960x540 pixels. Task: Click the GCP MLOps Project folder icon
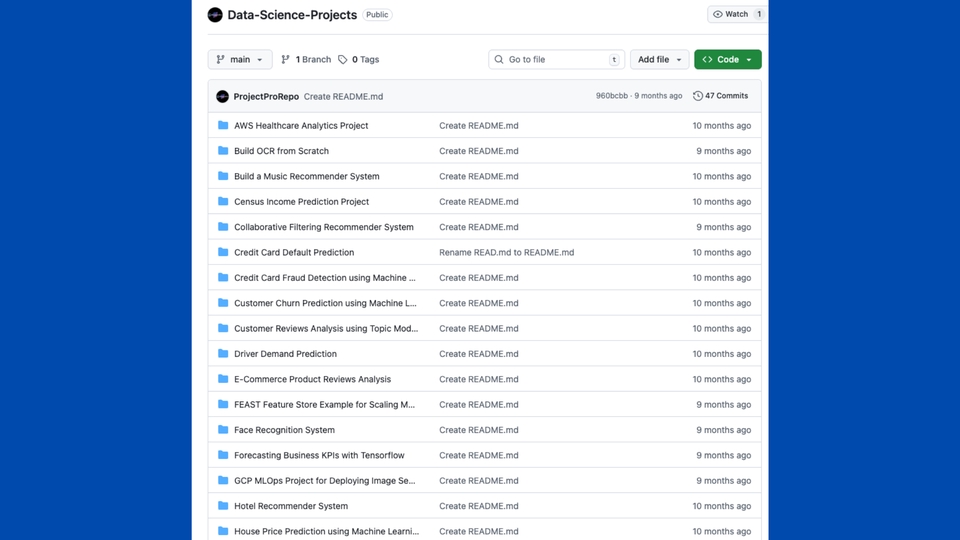point(223,481)
